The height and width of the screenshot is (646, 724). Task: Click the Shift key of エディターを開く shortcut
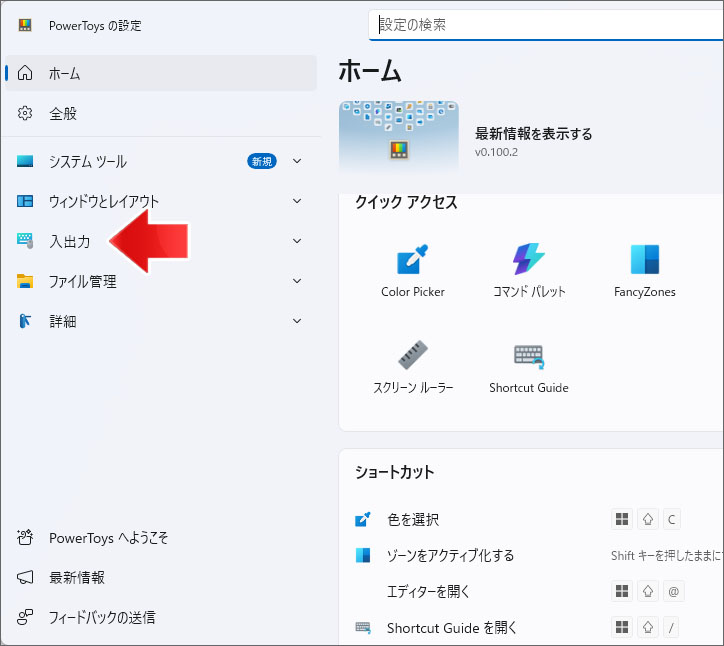point(648,591)
